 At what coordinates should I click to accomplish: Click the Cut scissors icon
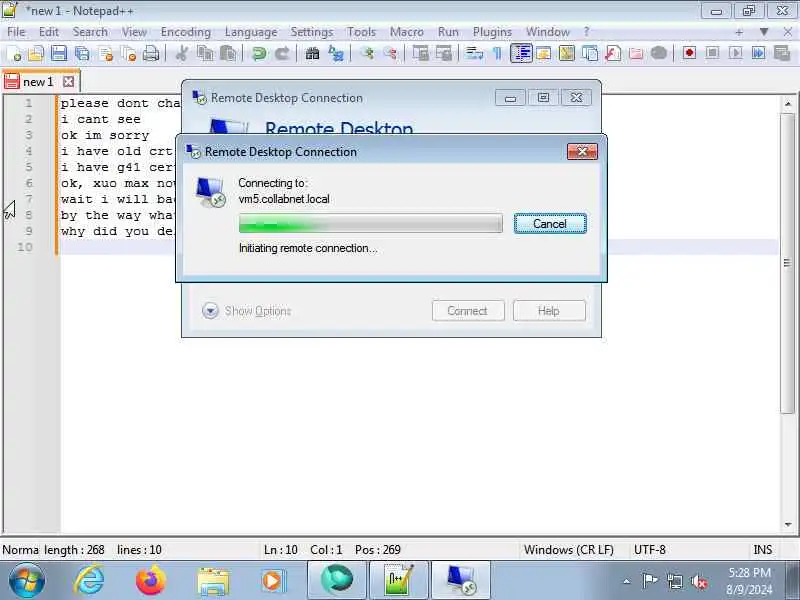pyautogui.click(x=182, y=53)
